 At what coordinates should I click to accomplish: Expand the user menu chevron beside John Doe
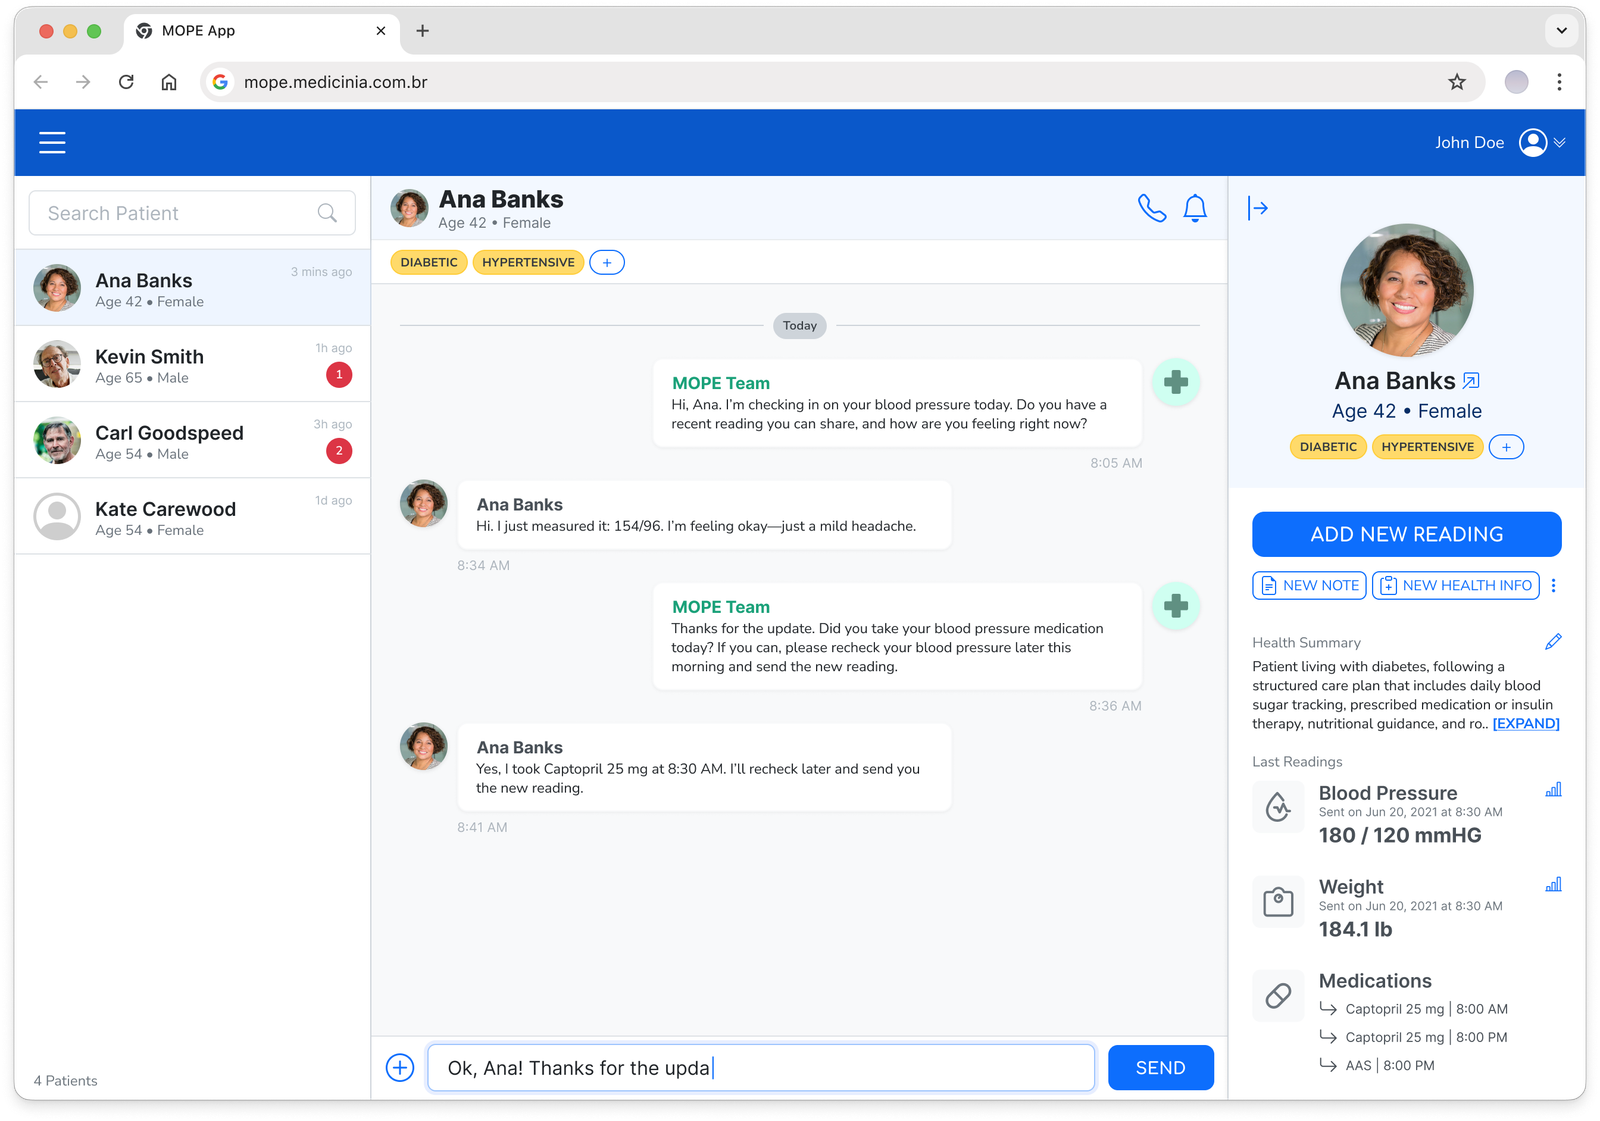pos(1560,143)
